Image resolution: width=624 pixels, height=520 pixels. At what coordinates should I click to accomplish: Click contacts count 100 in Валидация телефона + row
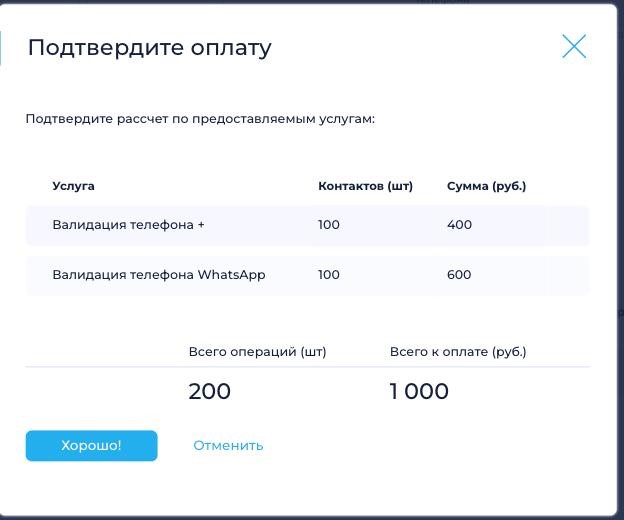[329, 225]
